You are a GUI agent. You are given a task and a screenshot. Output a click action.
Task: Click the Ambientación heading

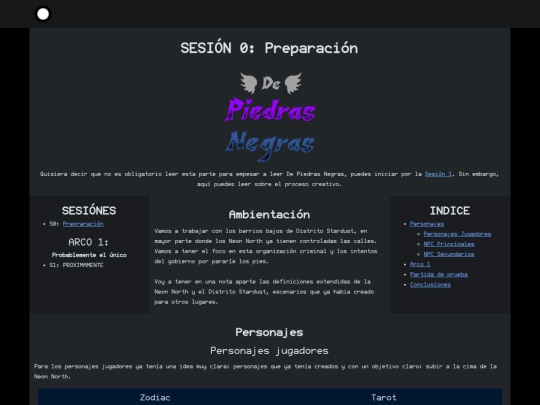269,215
